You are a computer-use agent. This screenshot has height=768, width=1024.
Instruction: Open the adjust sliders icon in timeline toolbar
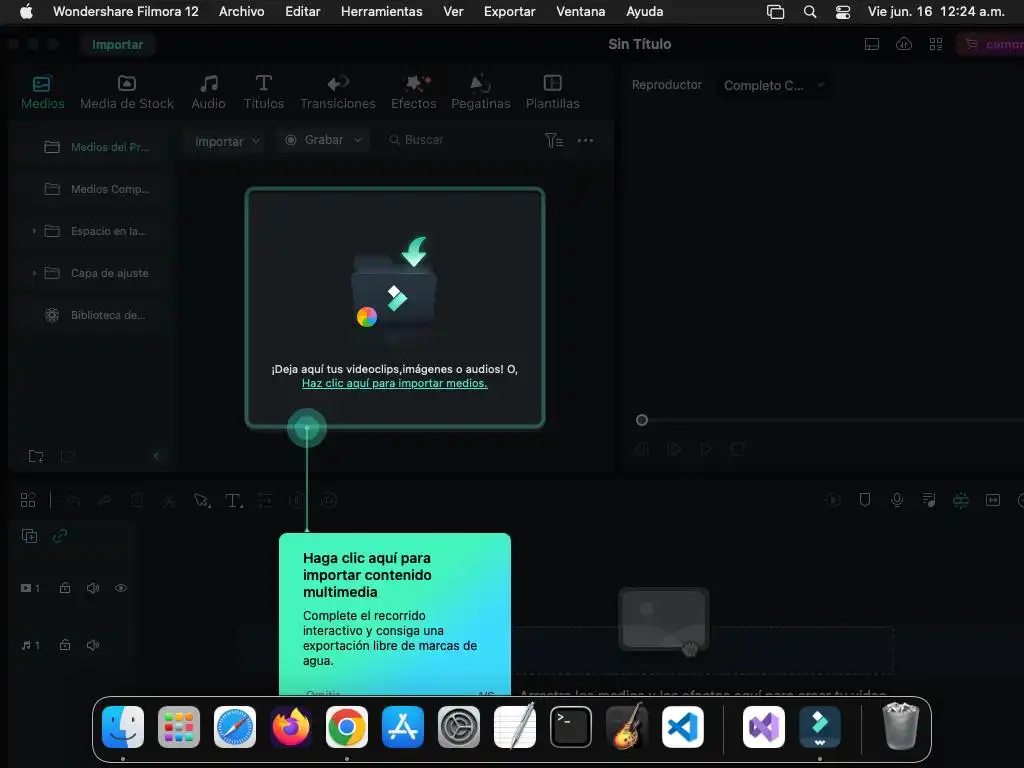coord(264,500)
